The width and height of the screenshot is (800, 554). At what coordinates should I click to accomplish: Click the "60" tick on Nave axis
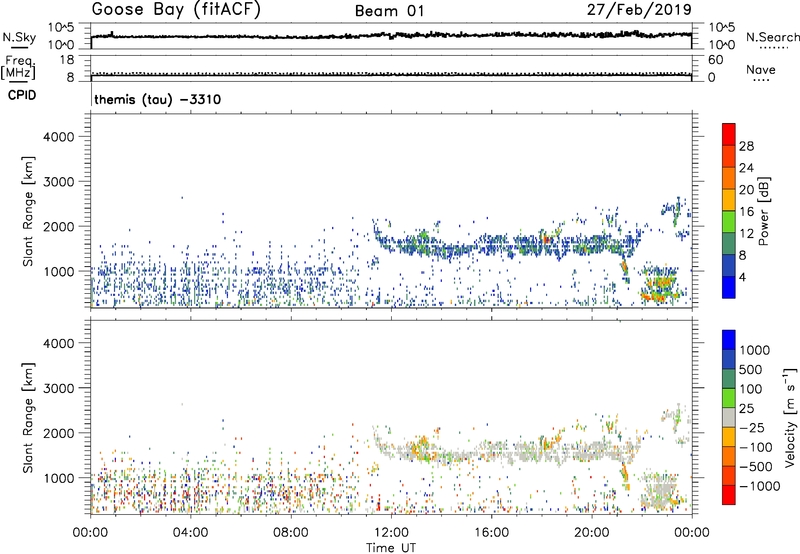[x=715, y=60]
